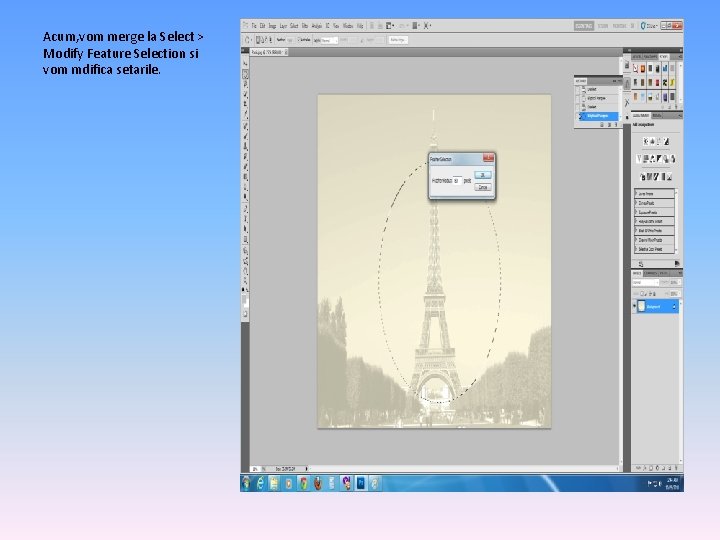The height and width of the screenshot is (540, 720).
Task: Click the Feather Radius input field
Action: [458, 180]
